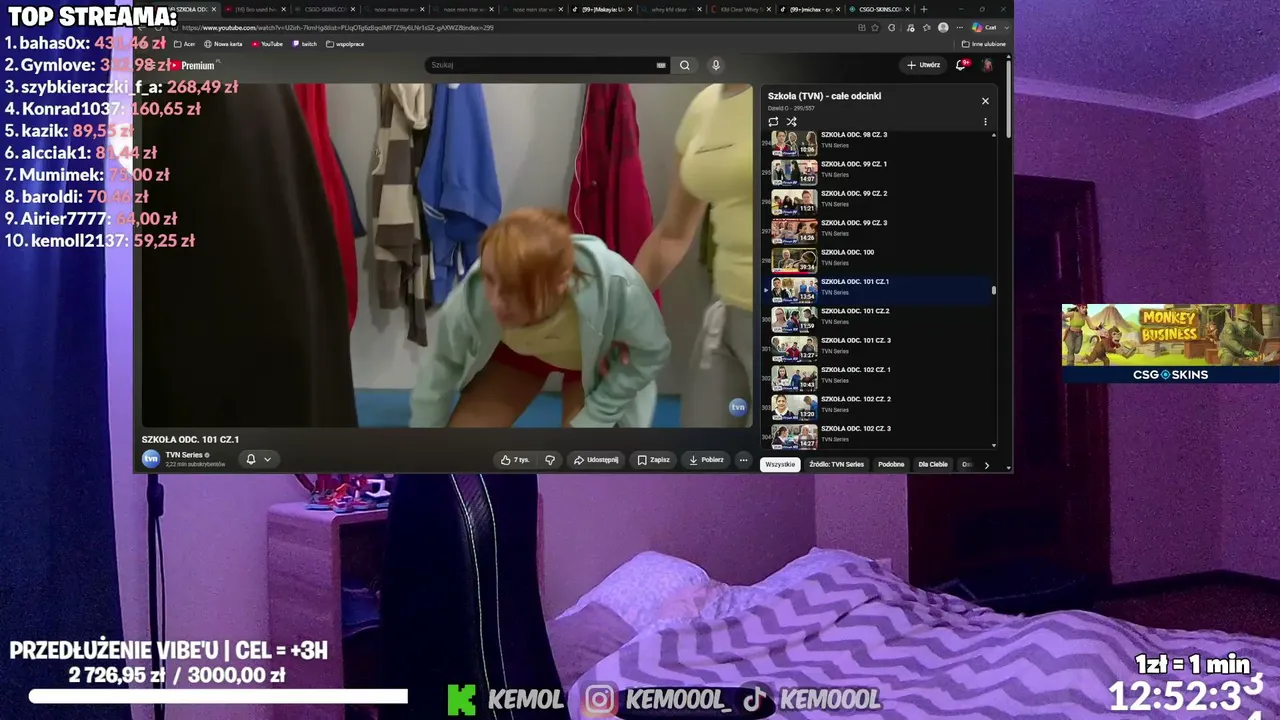Like the video with thumbs up
This screenshot has height=720, width=1280.
point(515,460)
